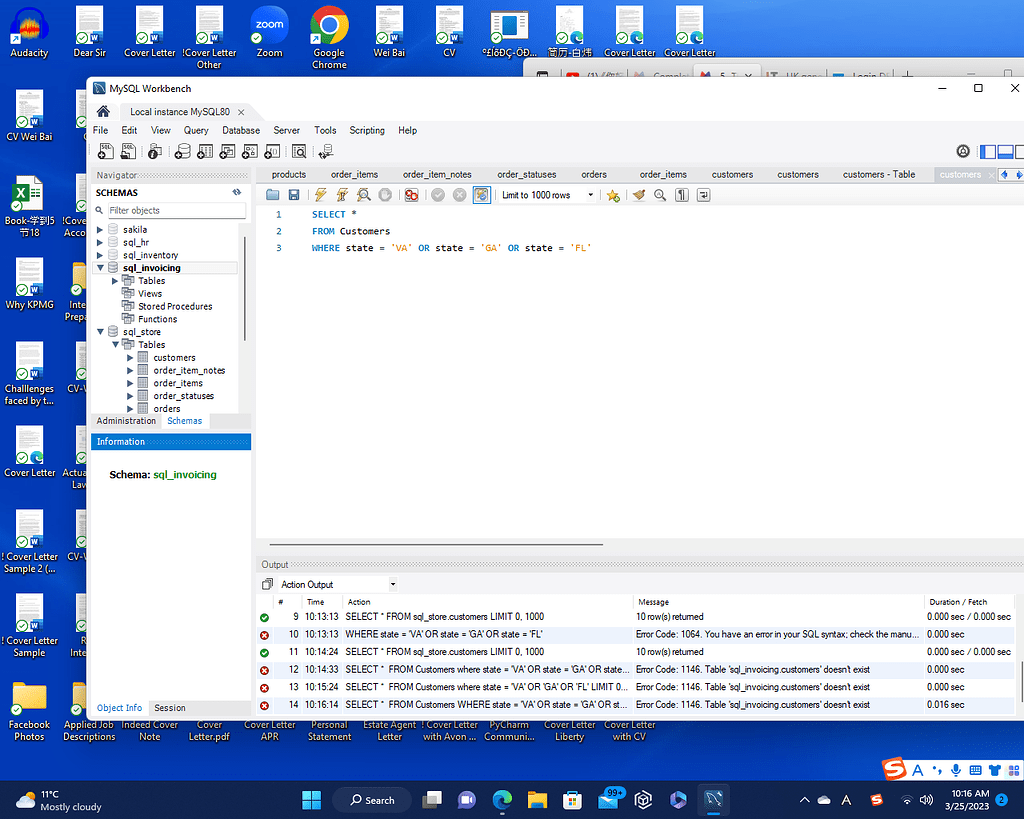1024x819 pixels.
Task: Click the Create New Table icon
Action: pyautogui.click(x=203, y=151)
